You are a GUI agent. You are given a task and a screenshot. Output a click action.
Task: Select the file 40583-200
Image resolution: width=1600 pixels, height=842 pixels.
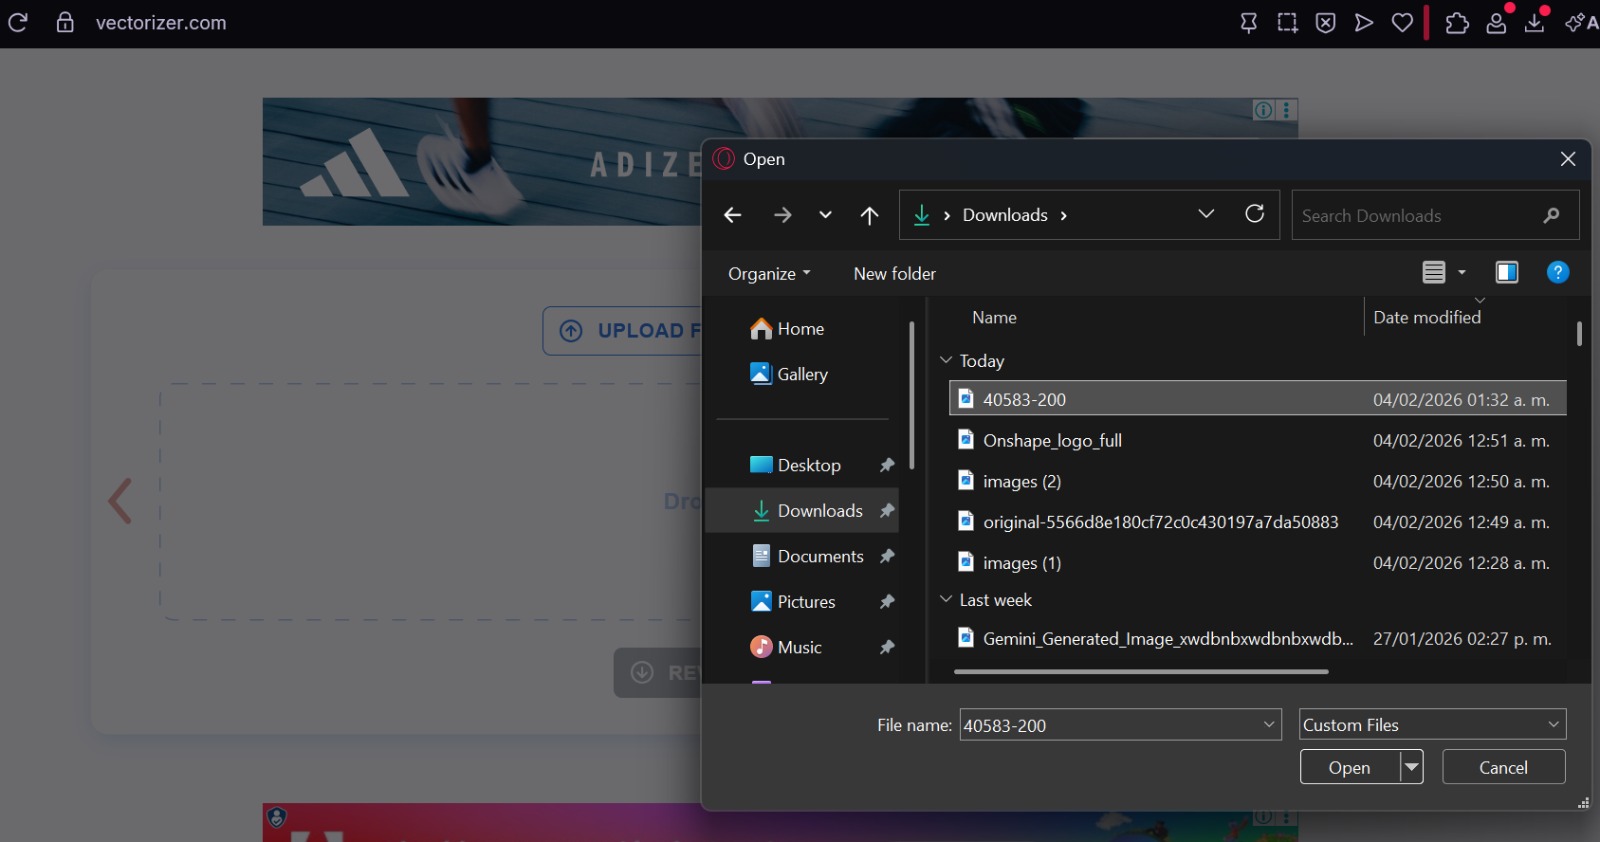click(1257, 399)
